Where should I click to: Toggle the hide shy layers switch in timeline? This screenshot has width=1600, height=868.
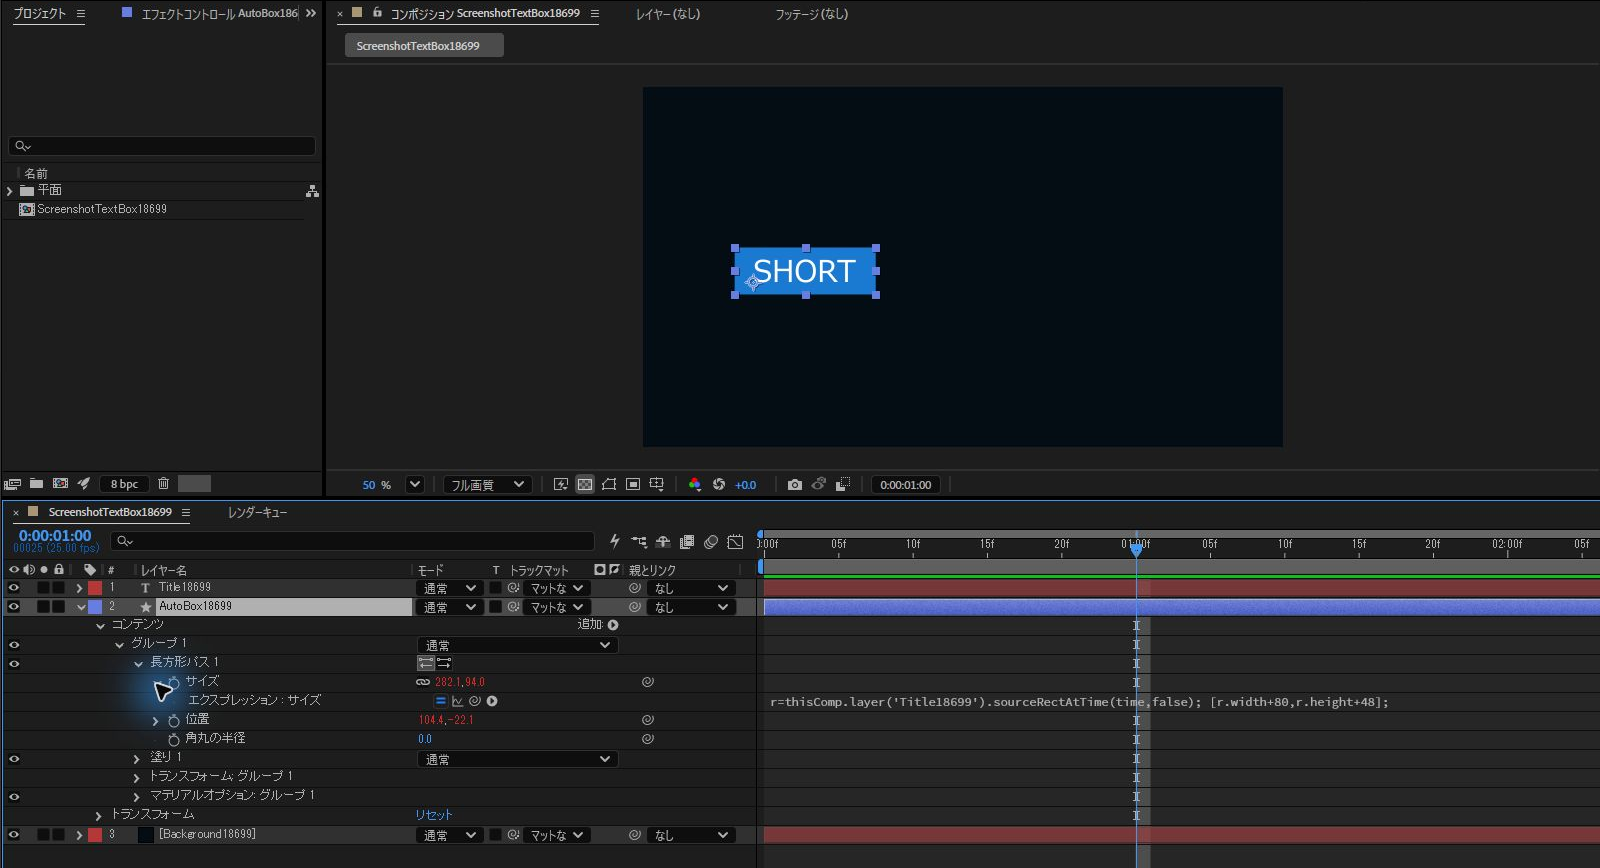point(663,542)
